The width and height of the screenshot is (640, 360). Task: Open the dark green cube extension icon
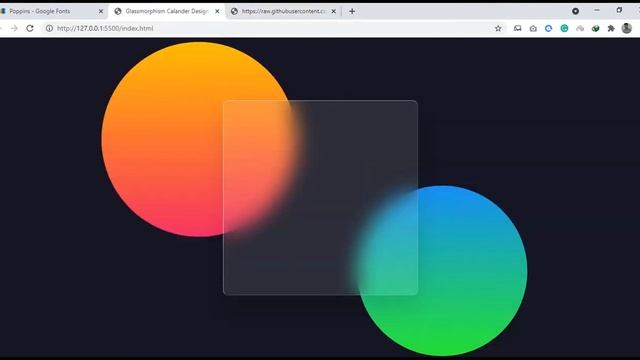click(596, 28)
